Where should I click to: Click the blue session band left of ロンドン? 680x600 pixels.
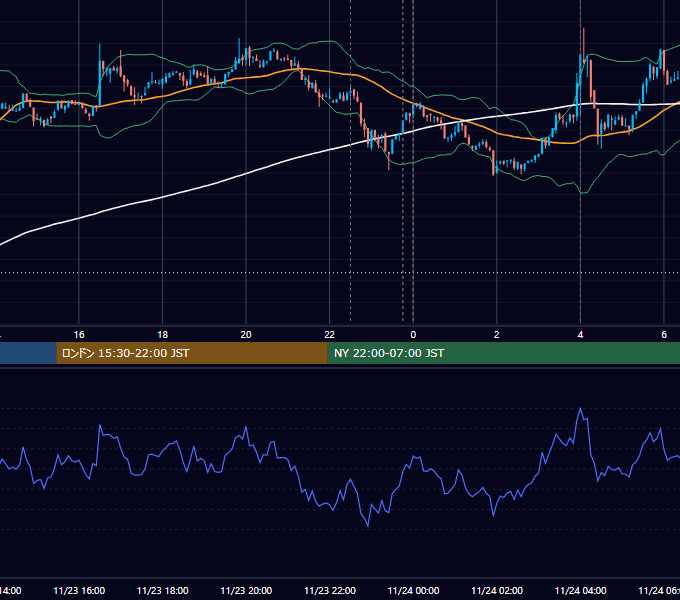click(28, 353)
